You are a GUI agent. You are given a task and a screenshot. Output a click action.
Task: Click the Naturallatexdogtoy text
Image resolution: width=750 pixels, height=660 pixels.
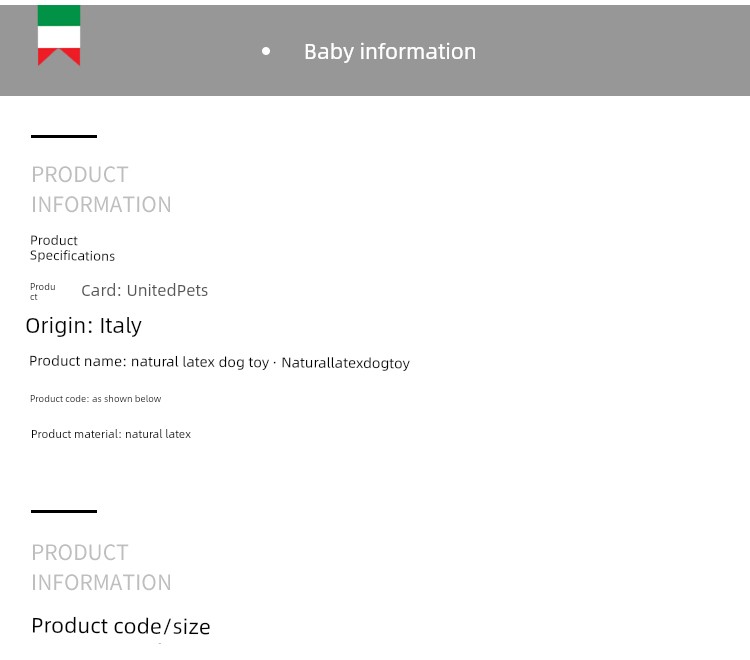345,363
